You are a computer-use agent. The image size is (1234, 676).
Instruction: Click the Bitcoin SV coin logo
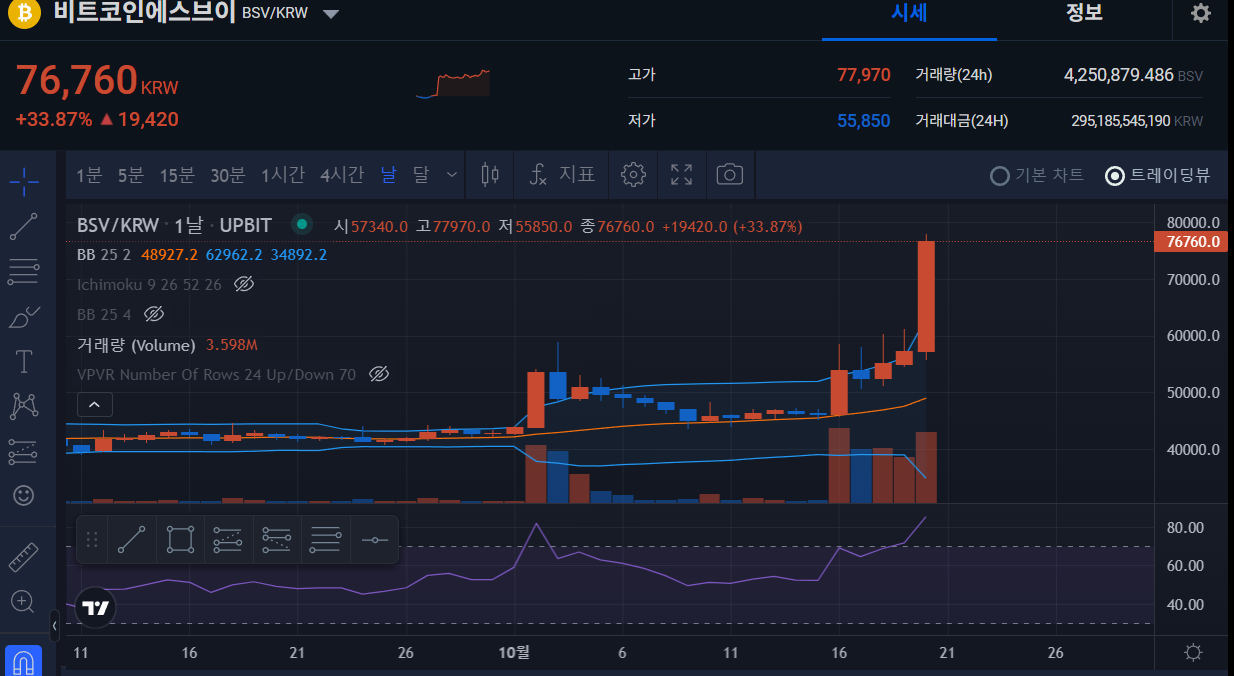click(x=23, y=13)
